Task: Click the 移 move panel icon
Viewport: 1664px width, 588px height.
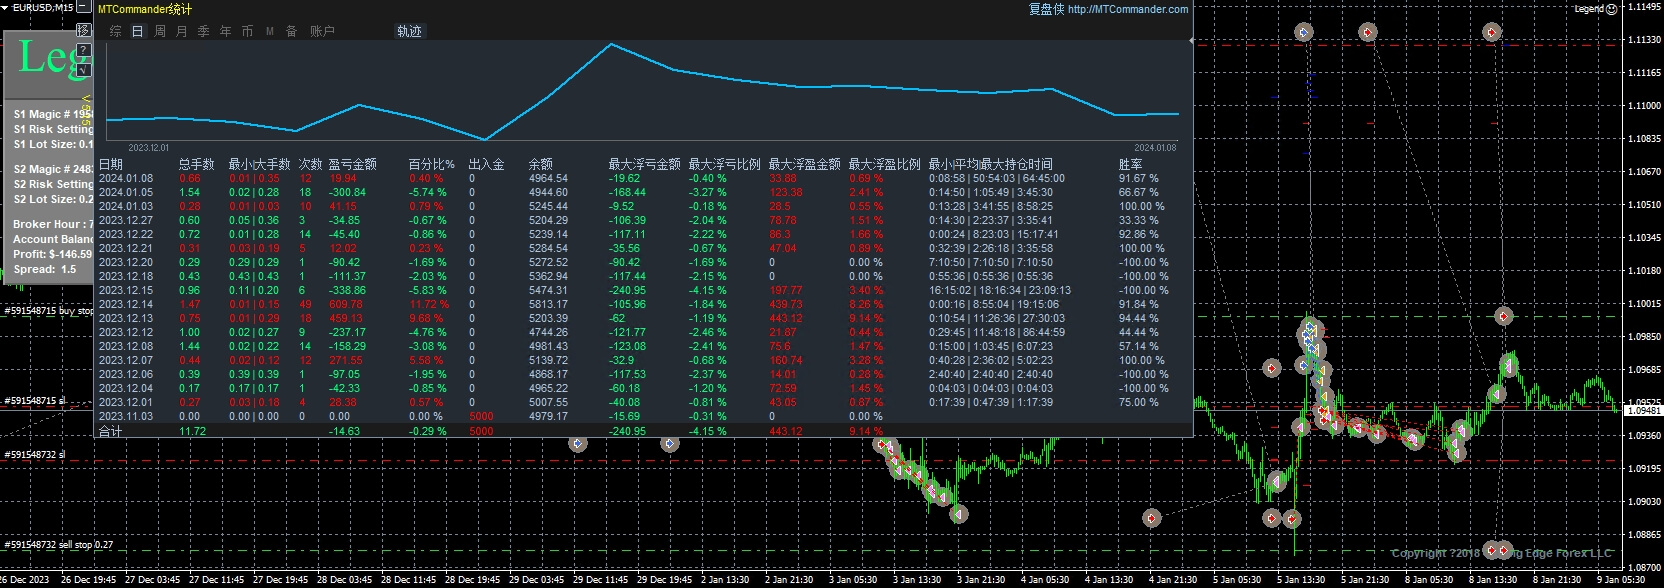Action: [x=84, y=30]
